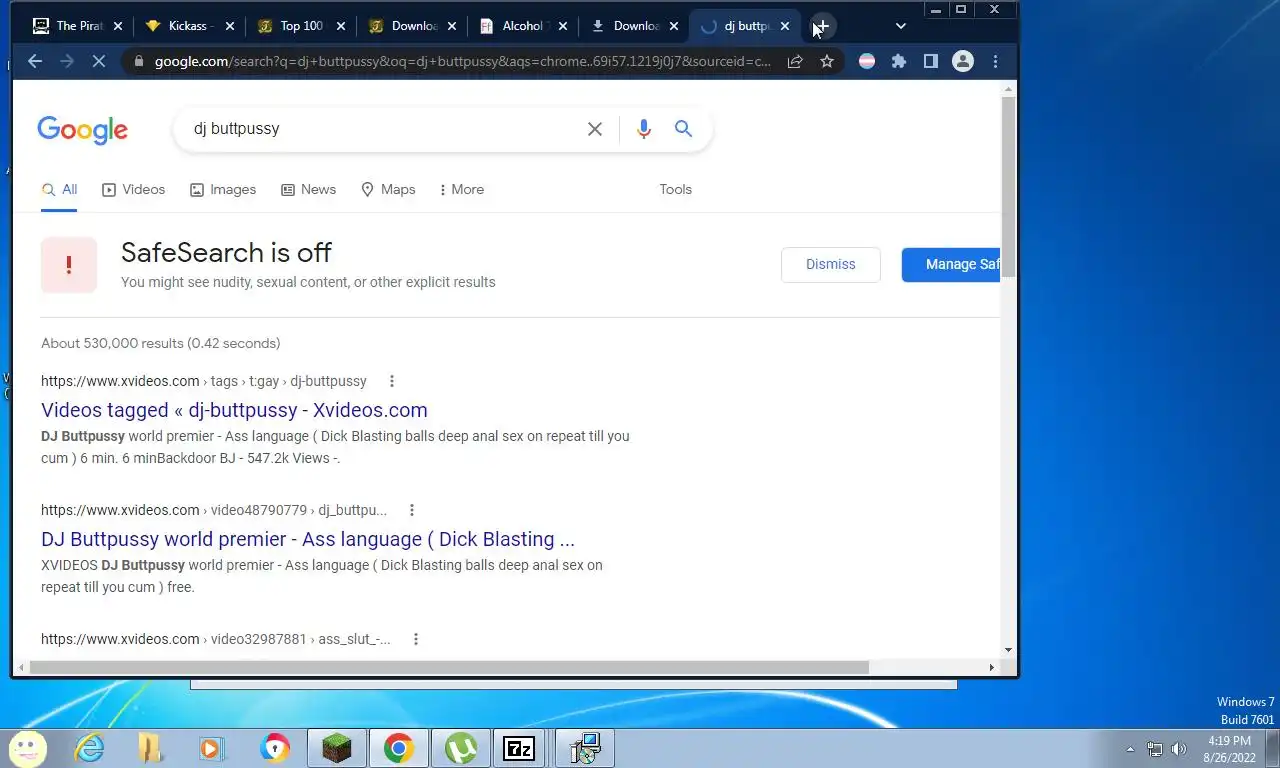1280x768 pixels.
Task: Stop loading the current page
Action: 99,61
